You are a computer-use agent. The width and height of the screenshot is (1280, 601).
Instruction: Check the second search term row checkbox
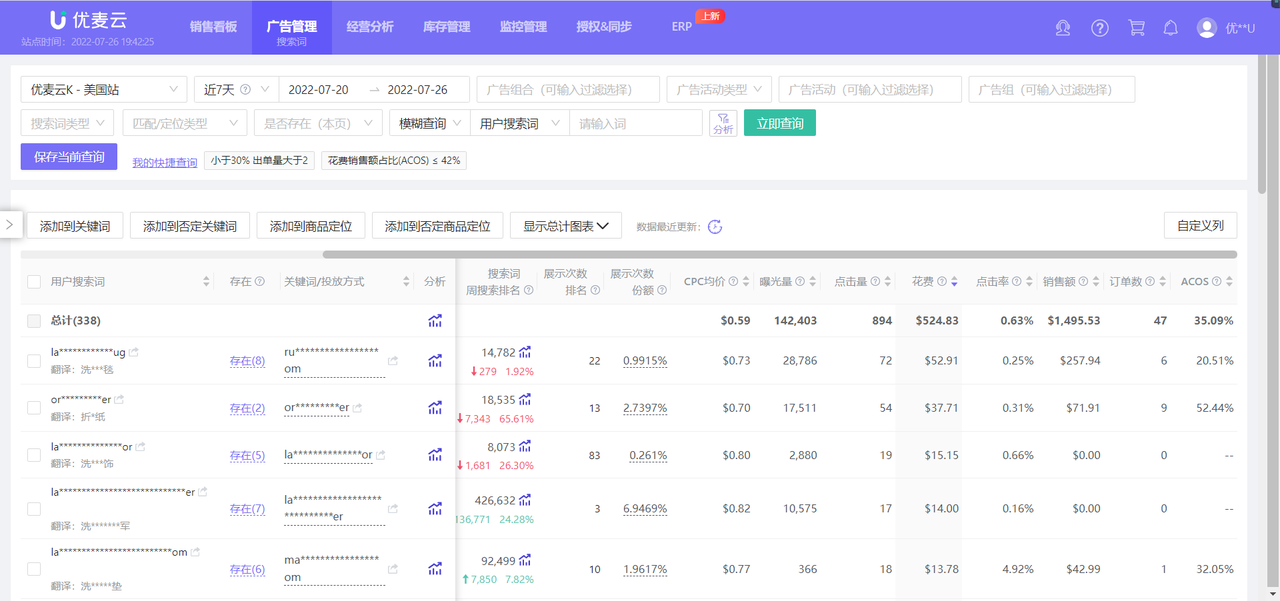coord(33,407)
